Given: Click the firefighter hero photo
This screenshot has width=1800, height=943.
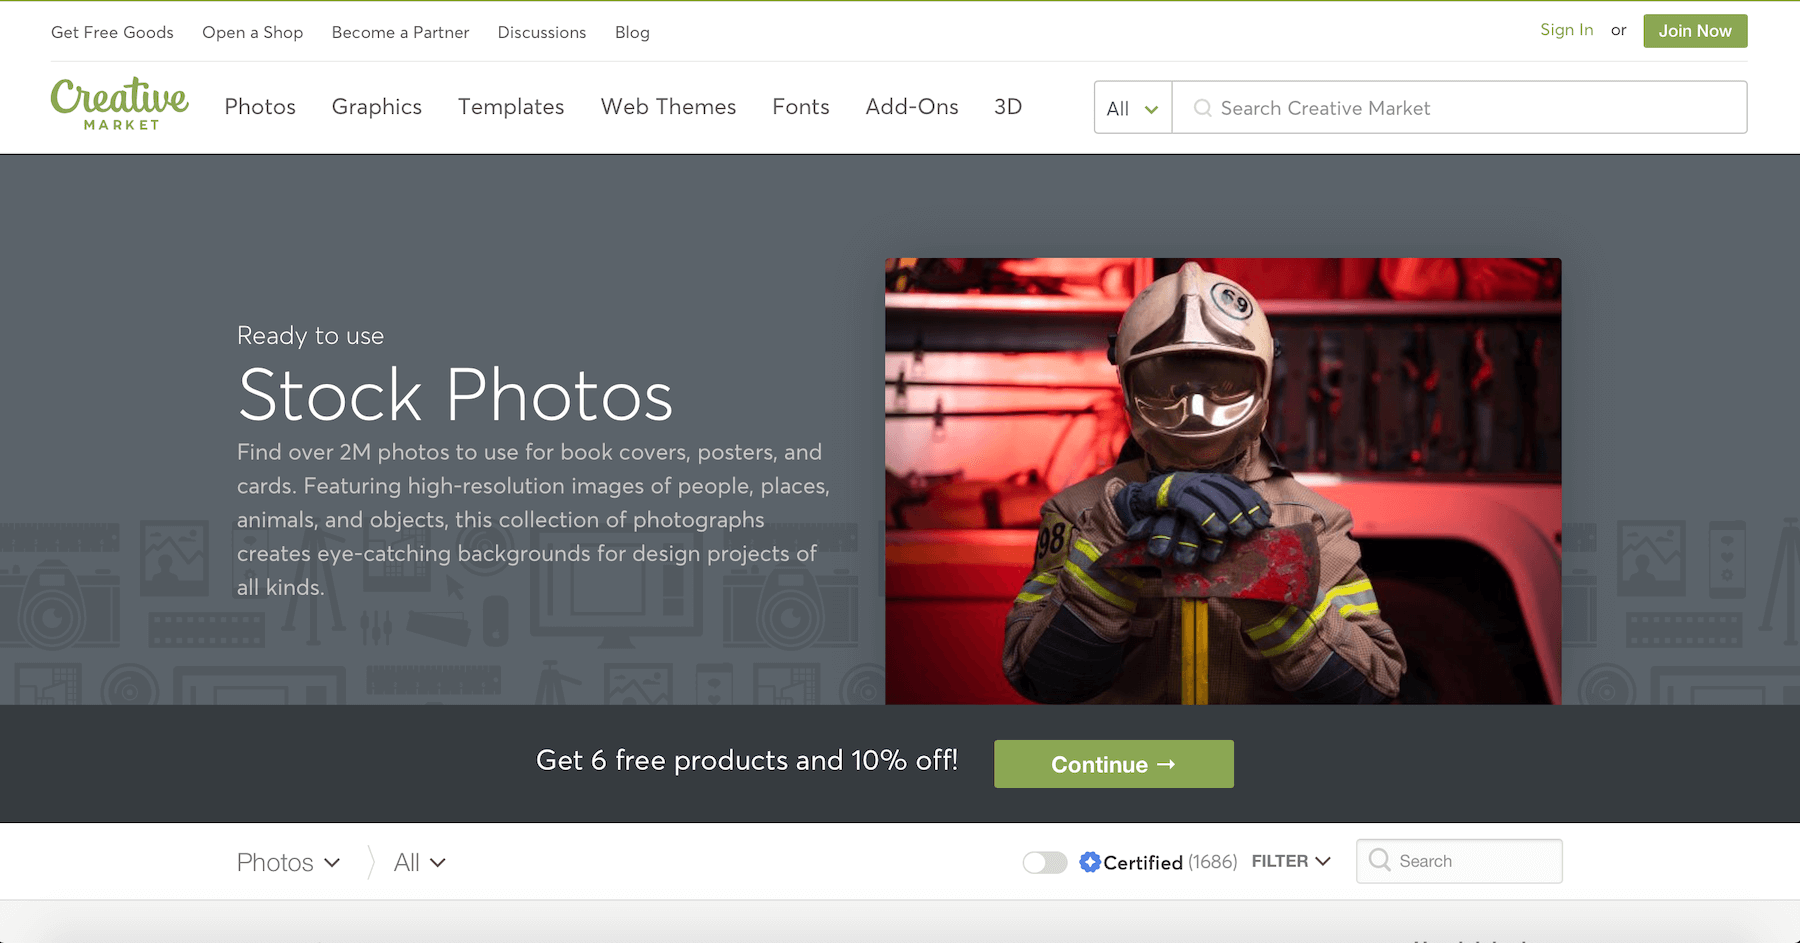Looking at the screenshot, I should pos(1222,481).
